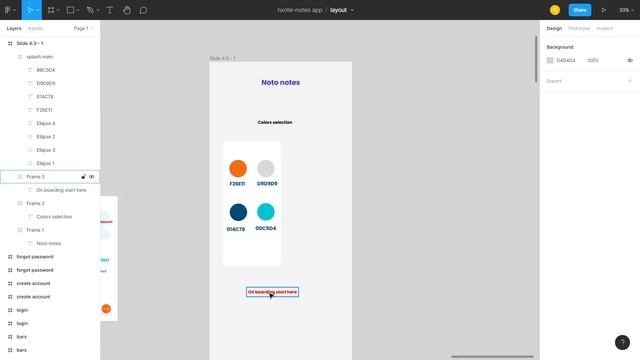Click the Noto notes title on canvas
640x360 pixels.
click(280, 82)
